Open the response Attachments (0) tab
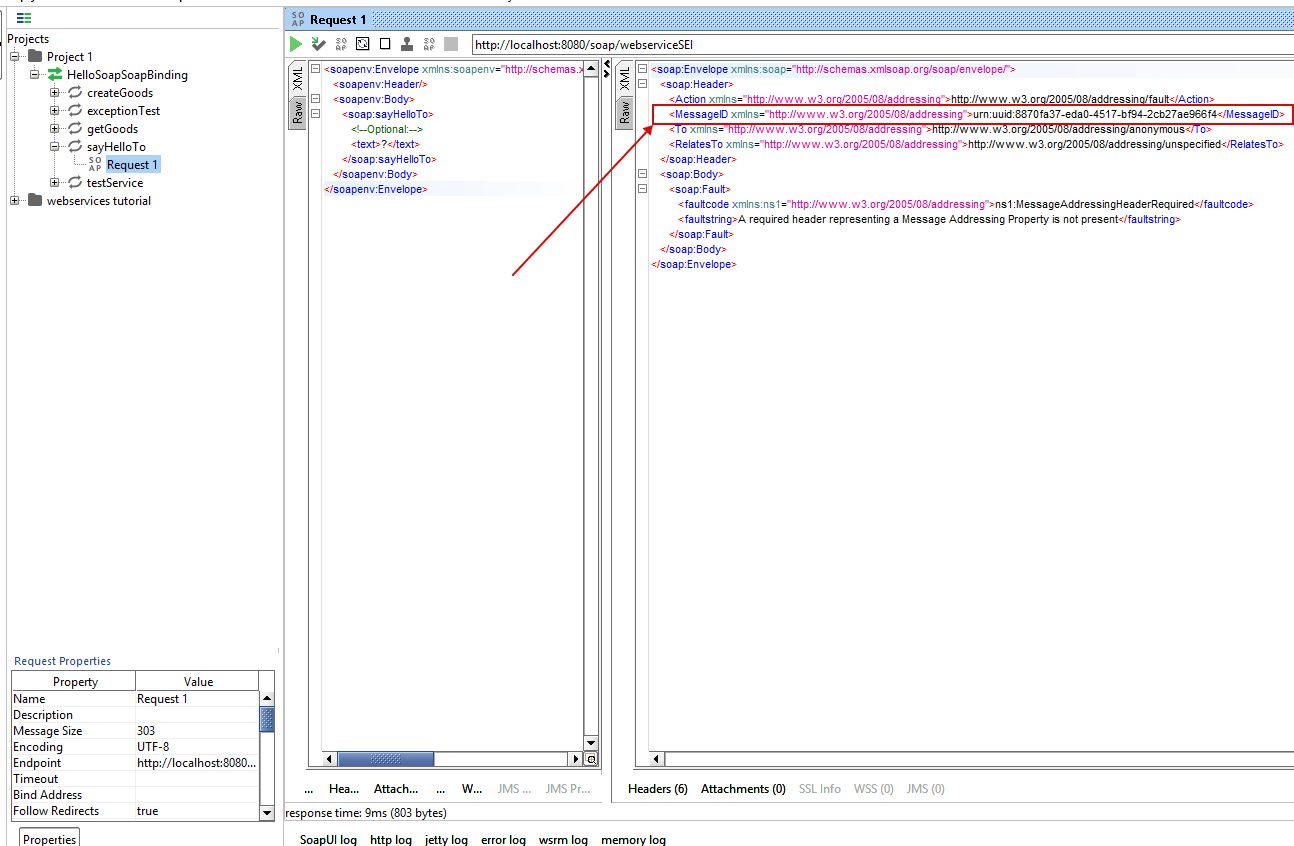1294x846 pixels. click(x=743, y=789)
